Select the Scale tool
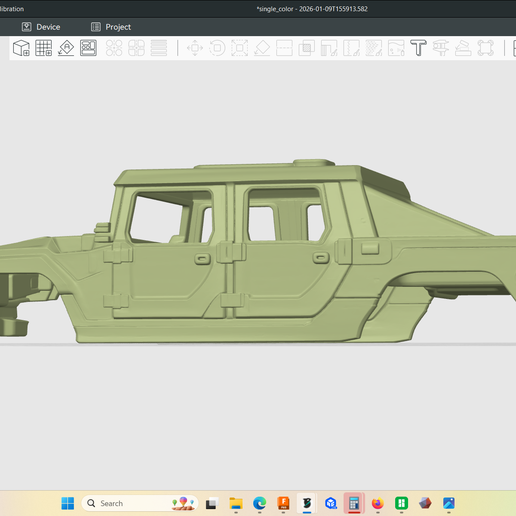 (x=240, y=48)
